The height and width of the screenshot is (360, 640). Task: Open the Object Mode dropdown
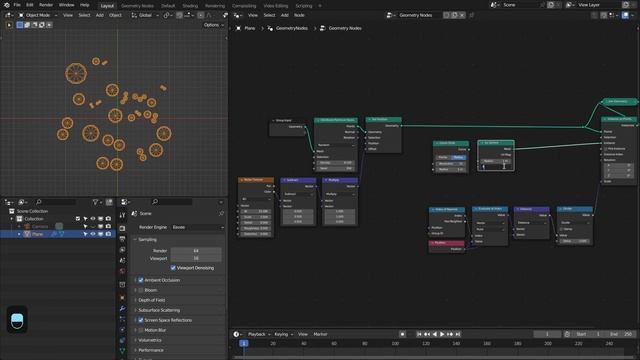click(38, 15)
